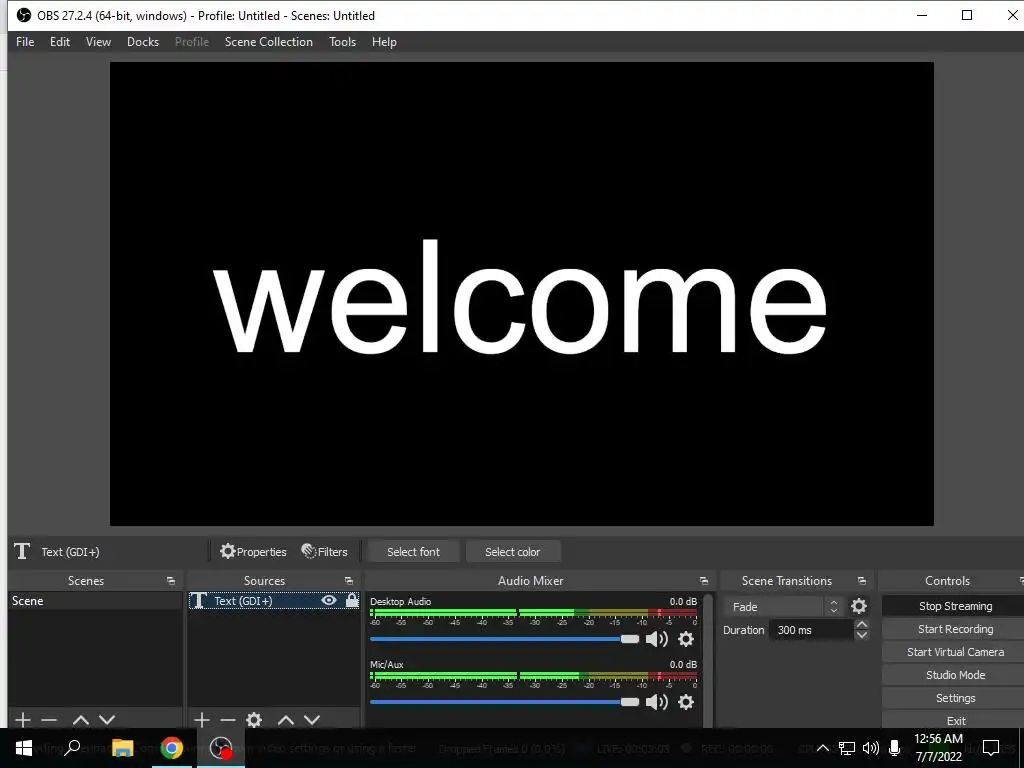
Task: Open taskbar search
Action: click(x=72, y=748)
